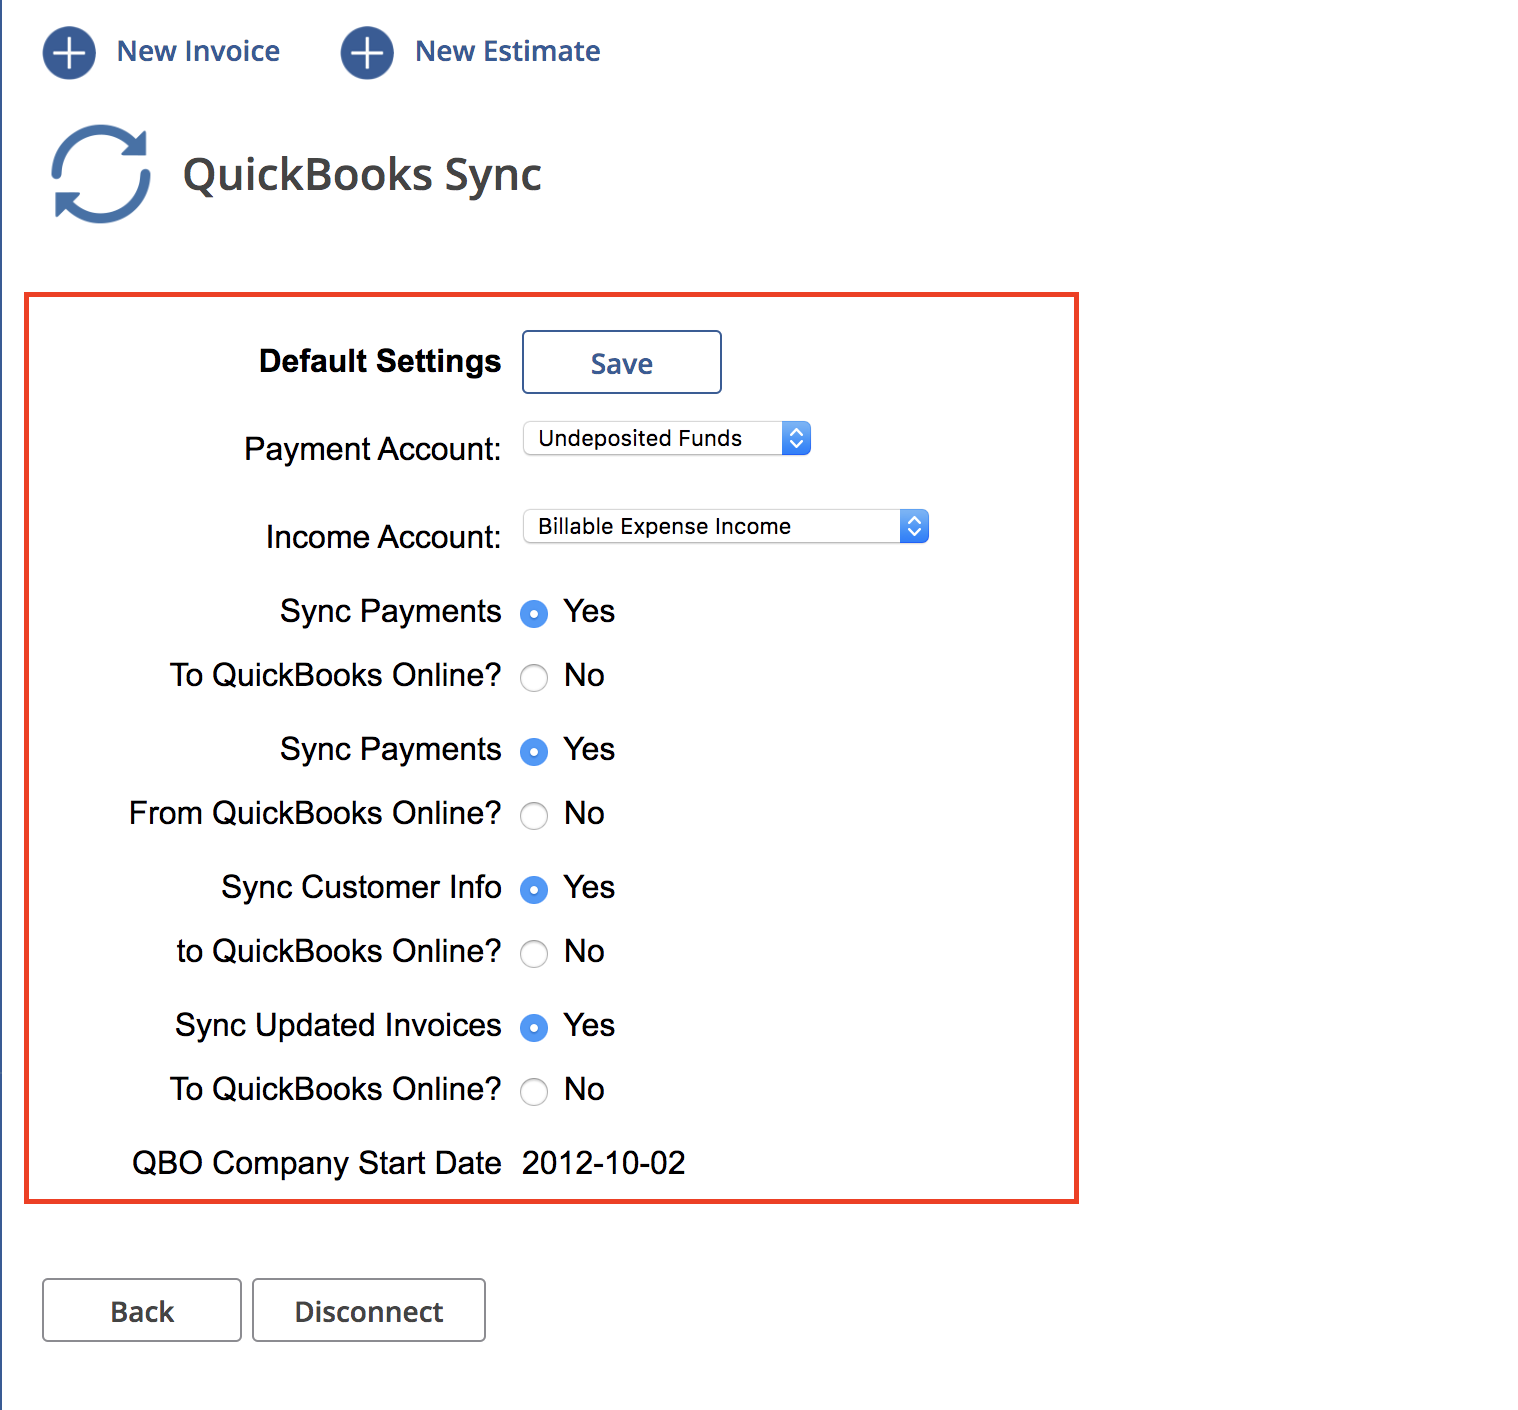Click the Back button
This screenshot has height=1410, width=1518.
141,1310
